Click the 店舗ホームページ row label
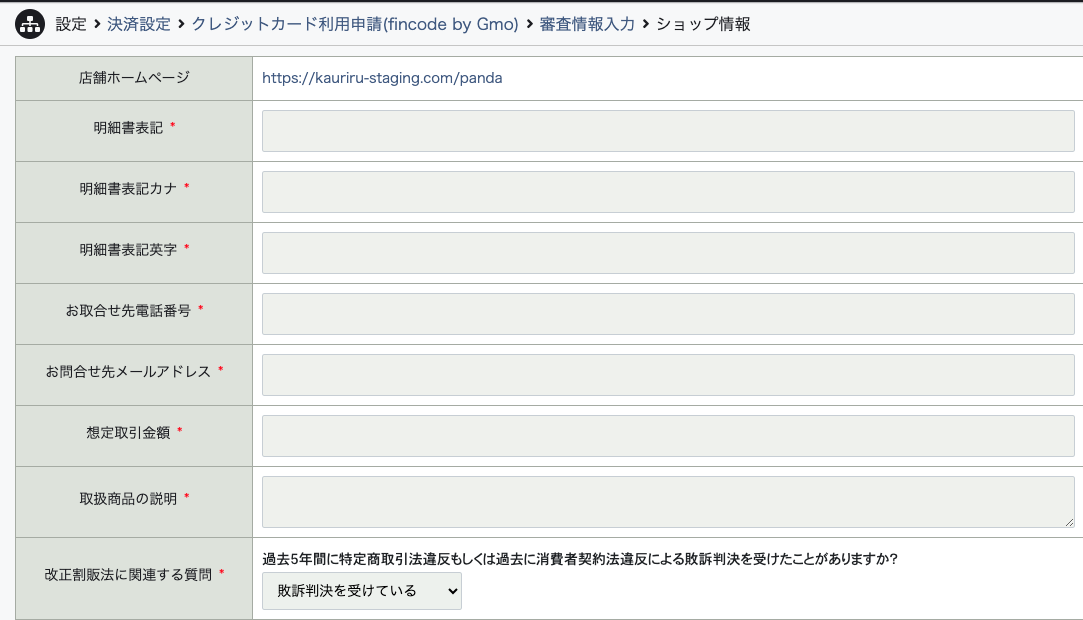This screenshot has height=620, width=1083. (134, 78)
